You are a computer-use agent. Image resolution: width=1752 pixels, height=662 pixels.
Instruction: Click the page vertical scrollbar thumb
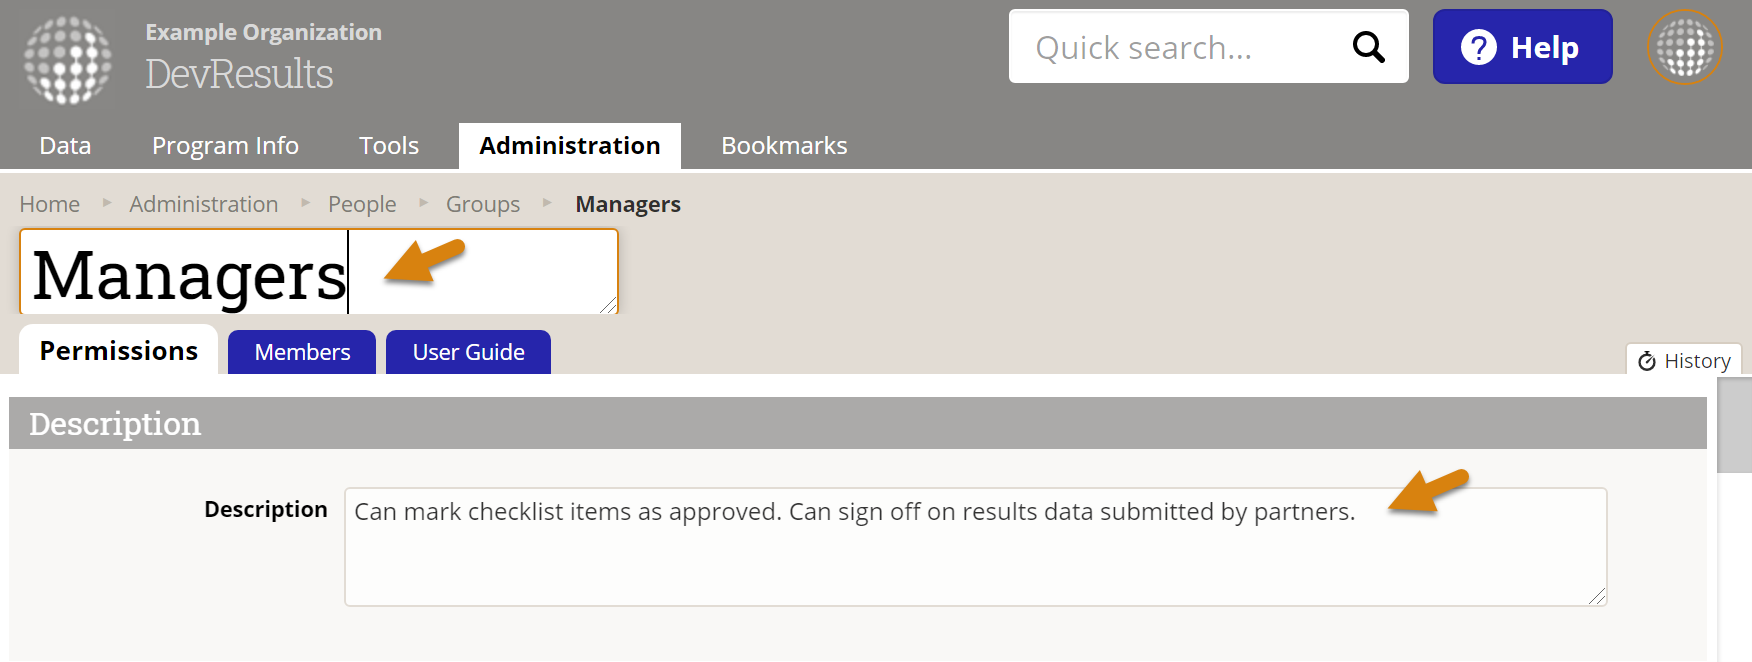[1734, 425]
